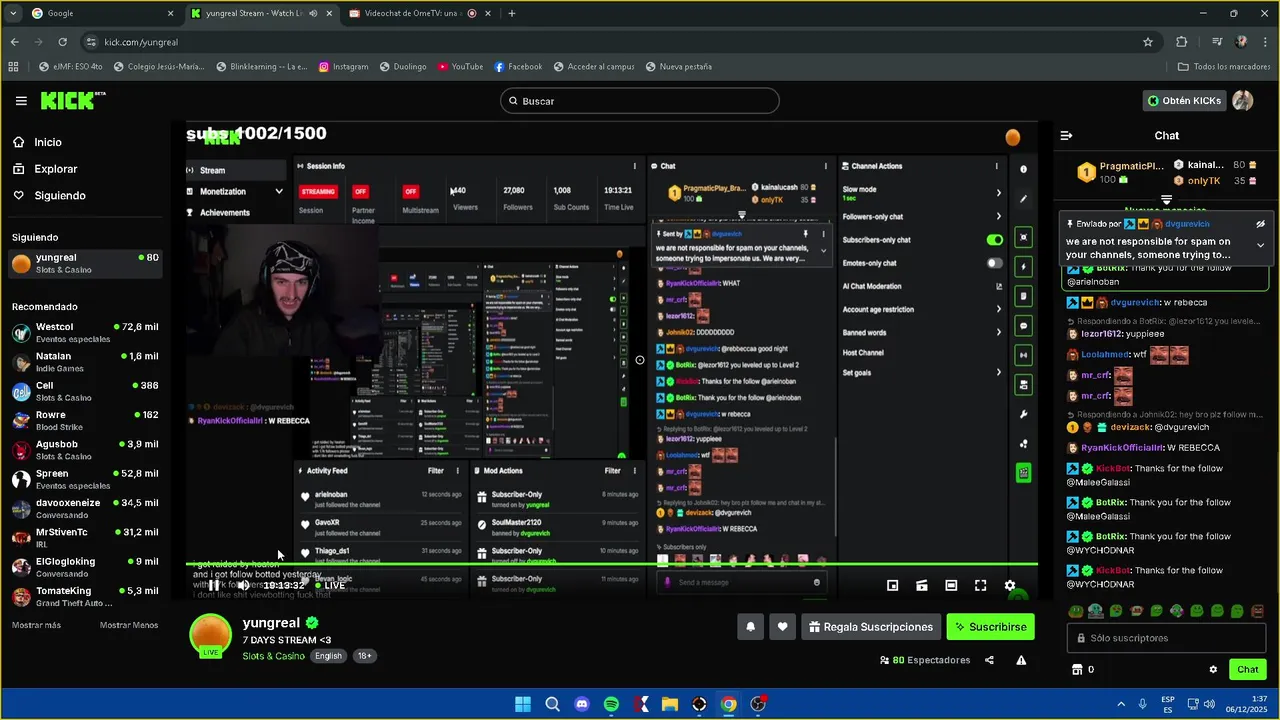Click Mostrar más under recommended channels
The image size is (1280, 720).
[36, 625]
